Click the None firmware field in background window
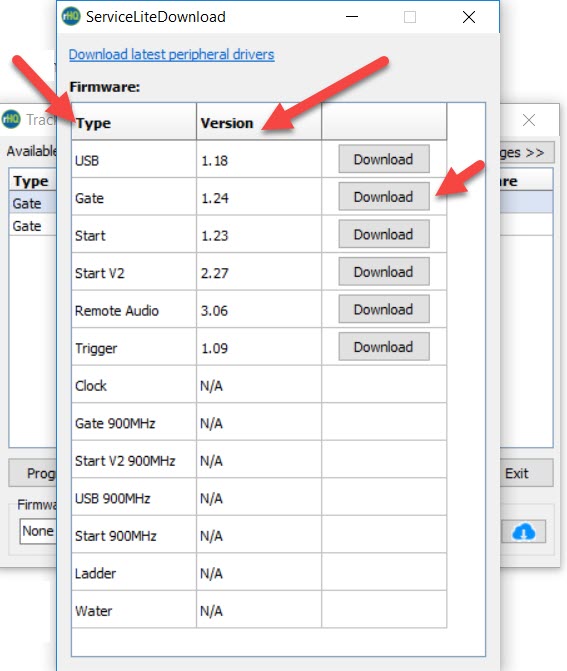This screenshot has height=671, width=567. [38, 531]
